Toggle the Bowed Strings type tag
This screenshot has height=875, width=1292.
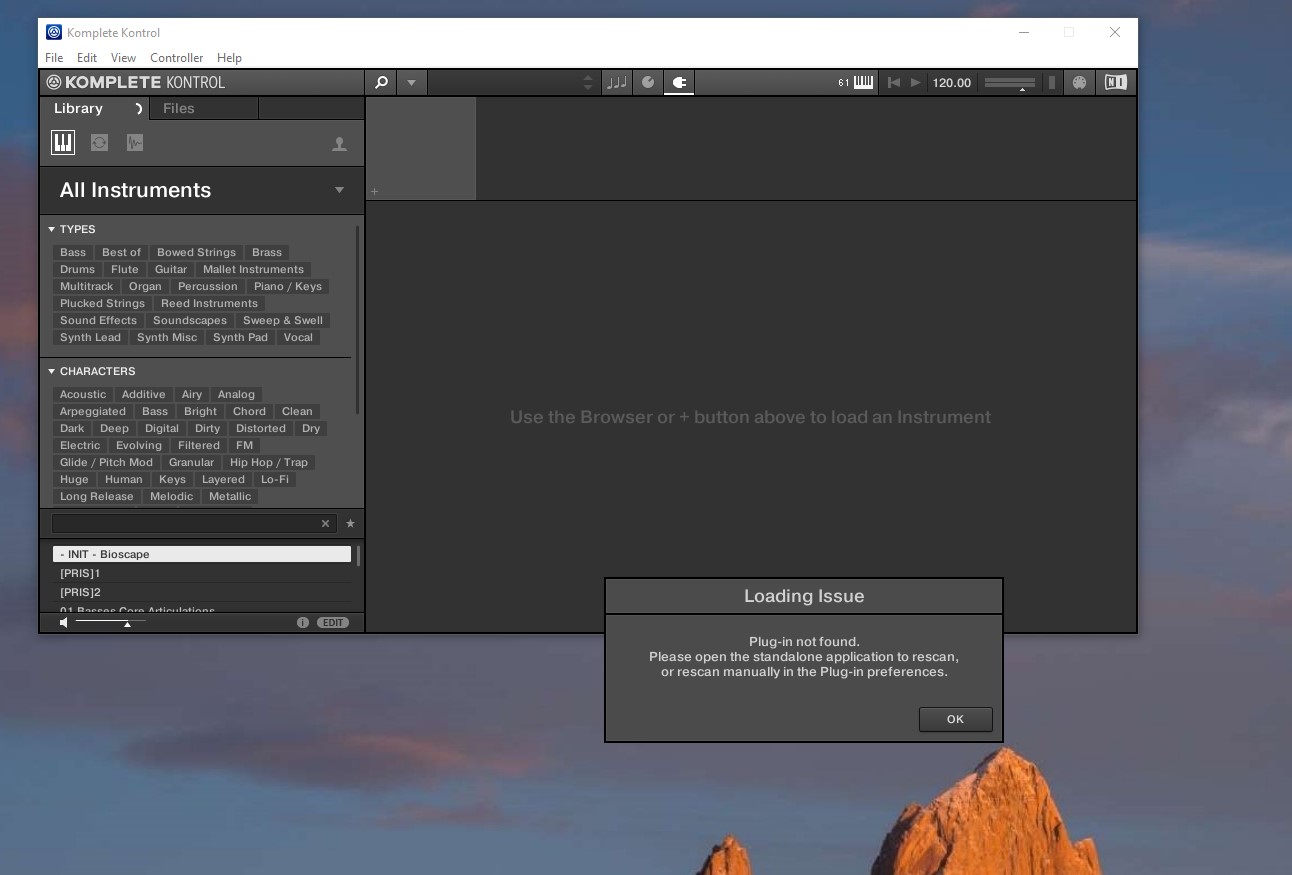[196, 252]
